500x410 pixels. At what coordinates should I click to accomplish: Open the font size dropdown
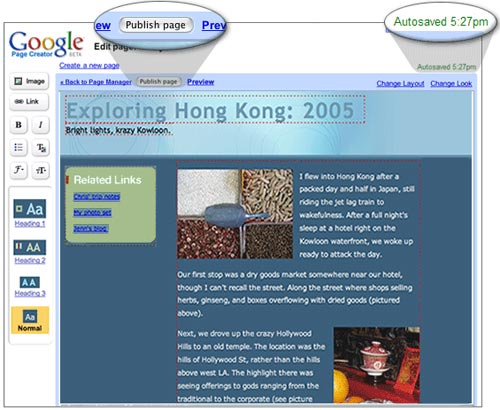(41, 170)
